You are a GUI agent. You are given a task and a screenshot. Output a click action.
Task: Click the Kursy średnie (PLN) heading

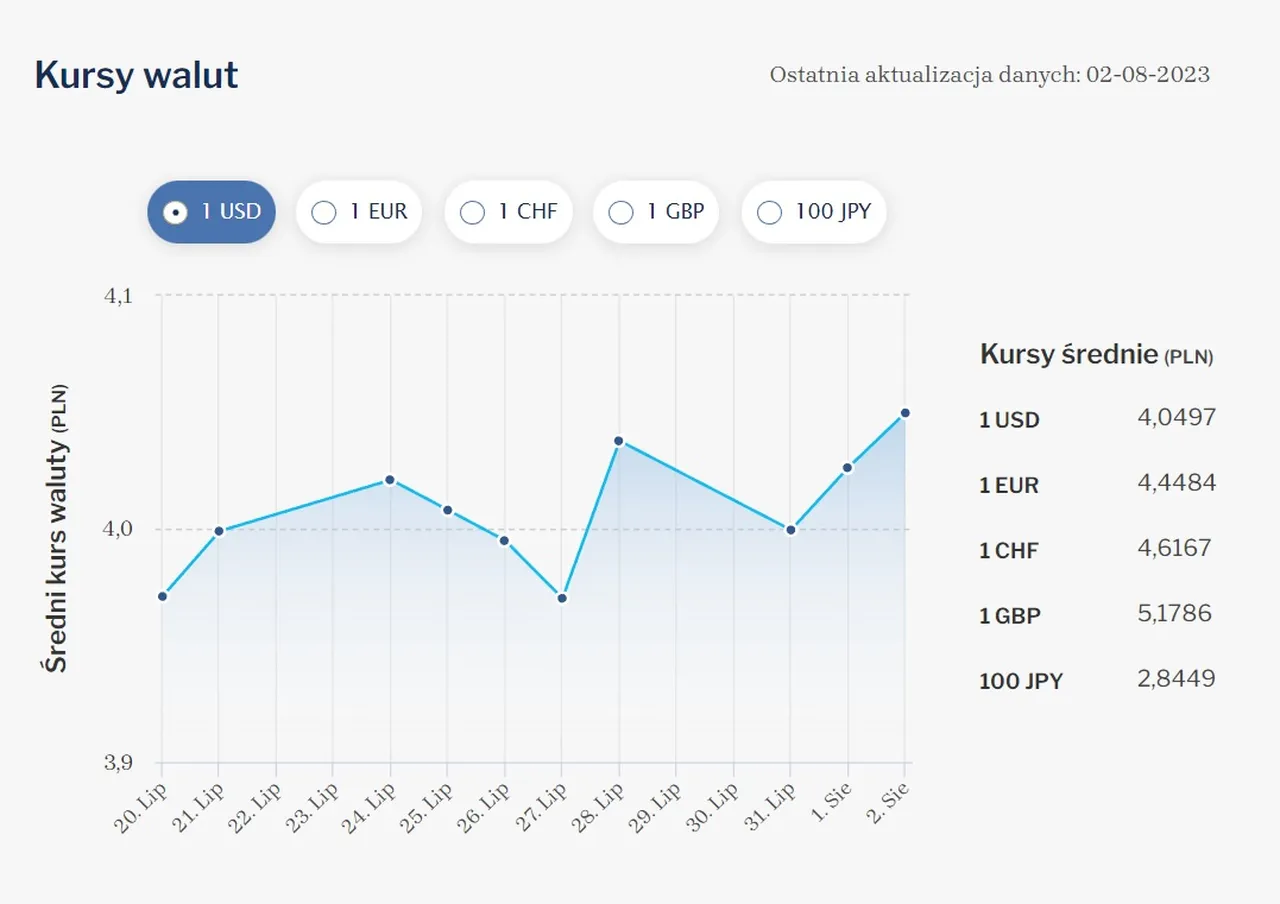1097,354
